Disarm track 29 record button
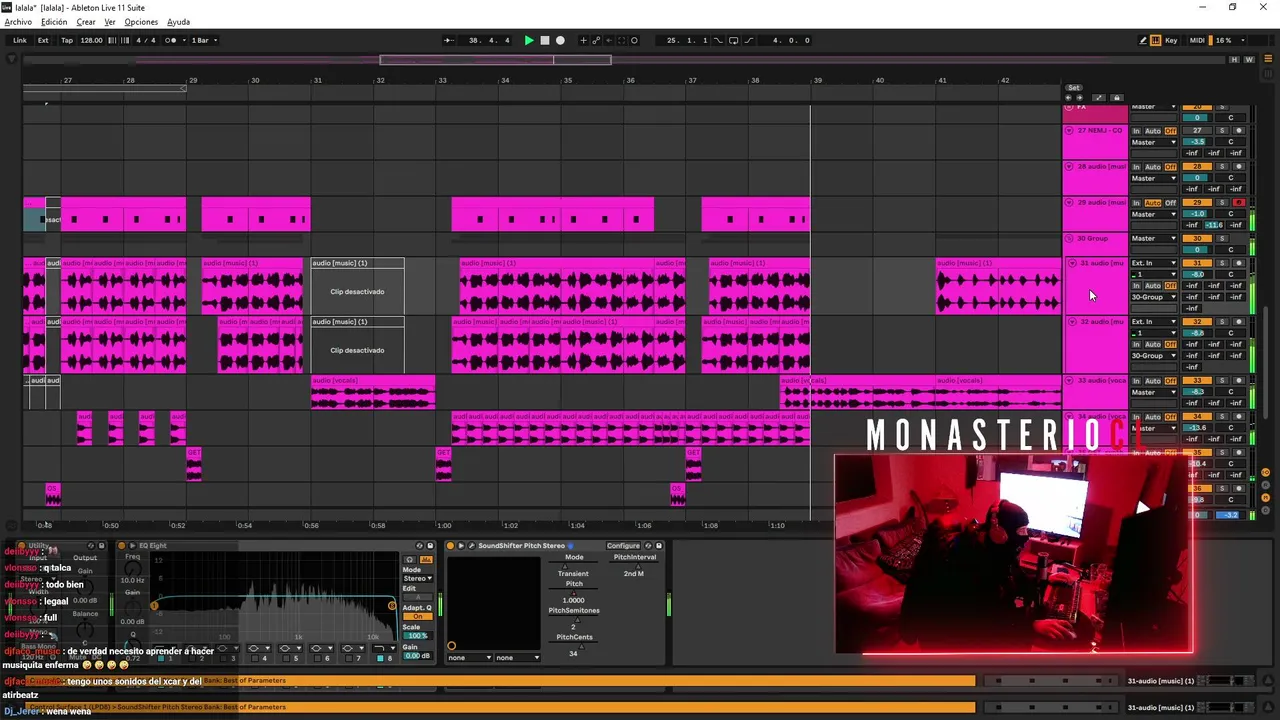This screenshot has height=720, width=1280. [1239, 203]
